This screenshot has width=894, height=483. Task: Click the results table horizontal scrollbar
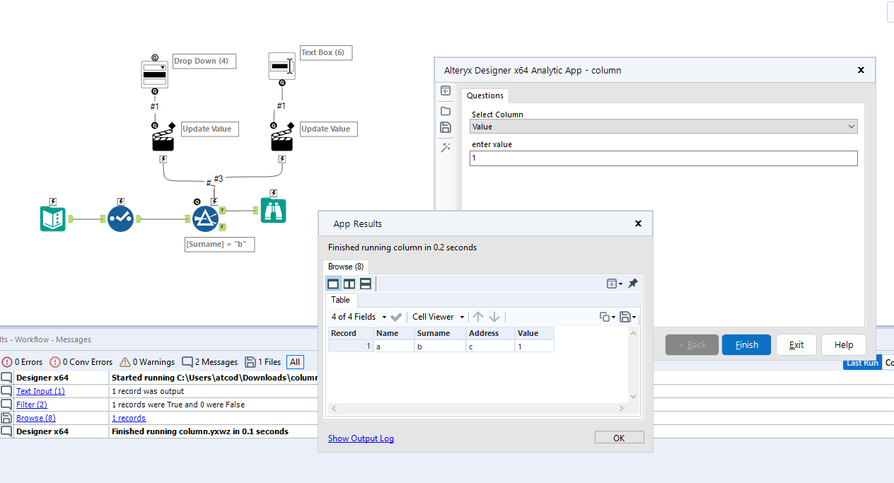click(x=478, y=408)
